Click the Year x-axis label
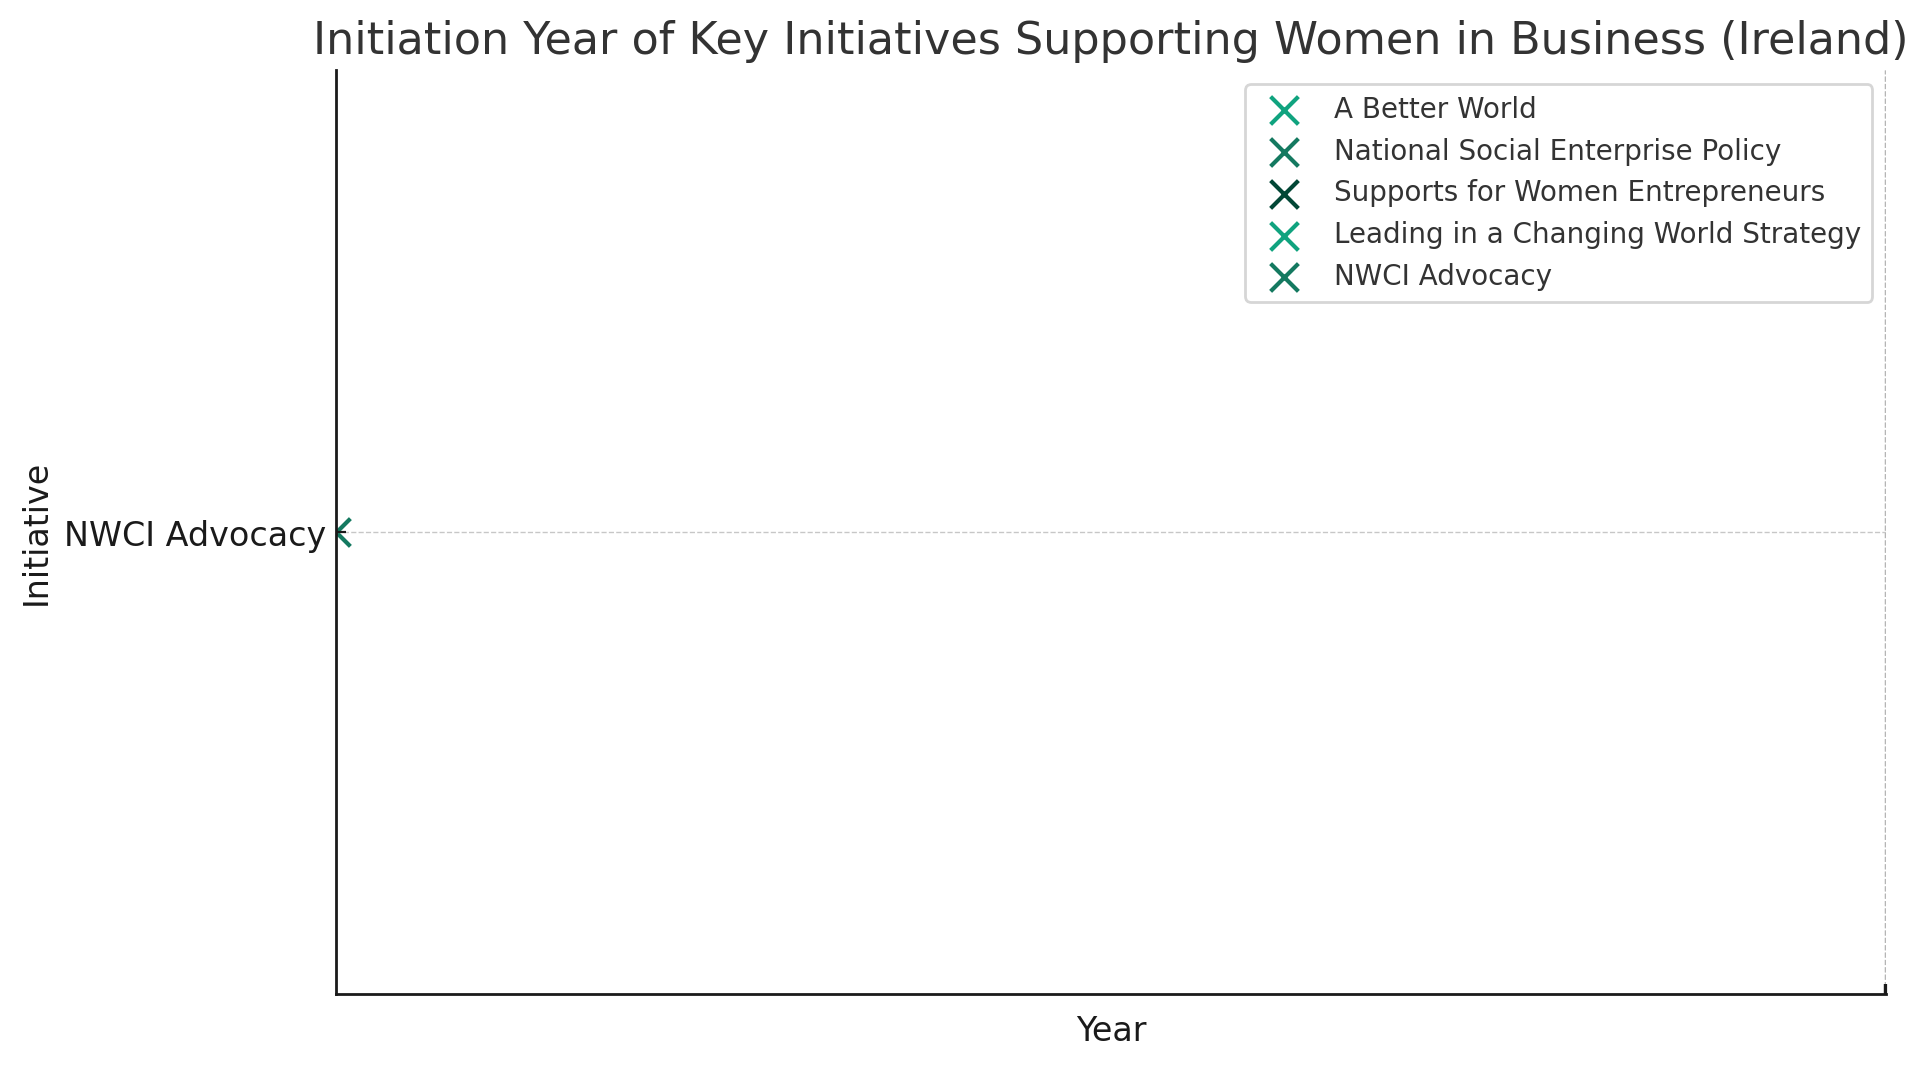 (x=1110, y=1029)
